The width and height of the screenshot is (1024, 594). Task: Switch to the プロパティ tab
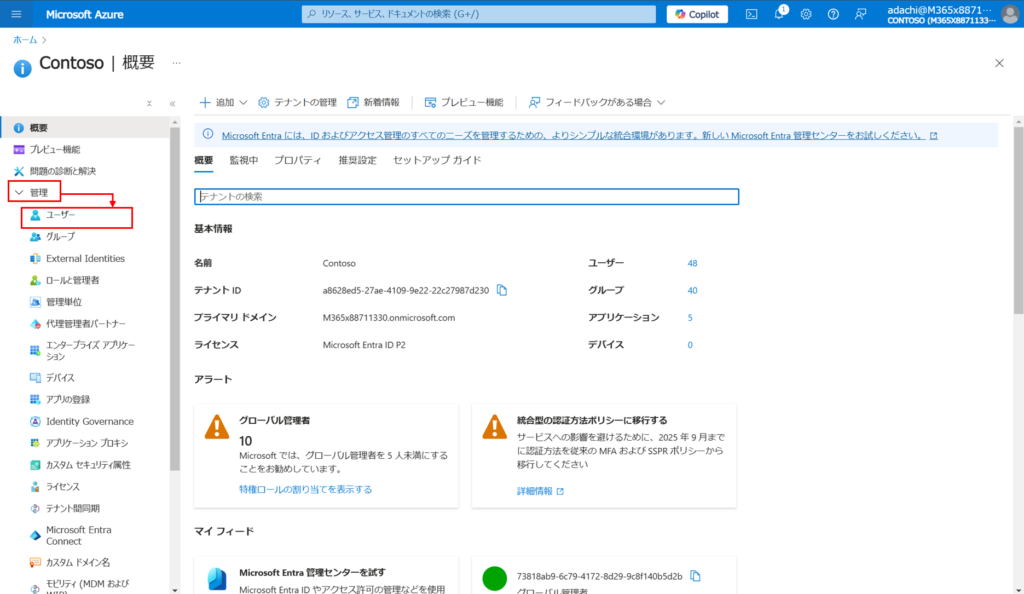click(x=298, y=161)
